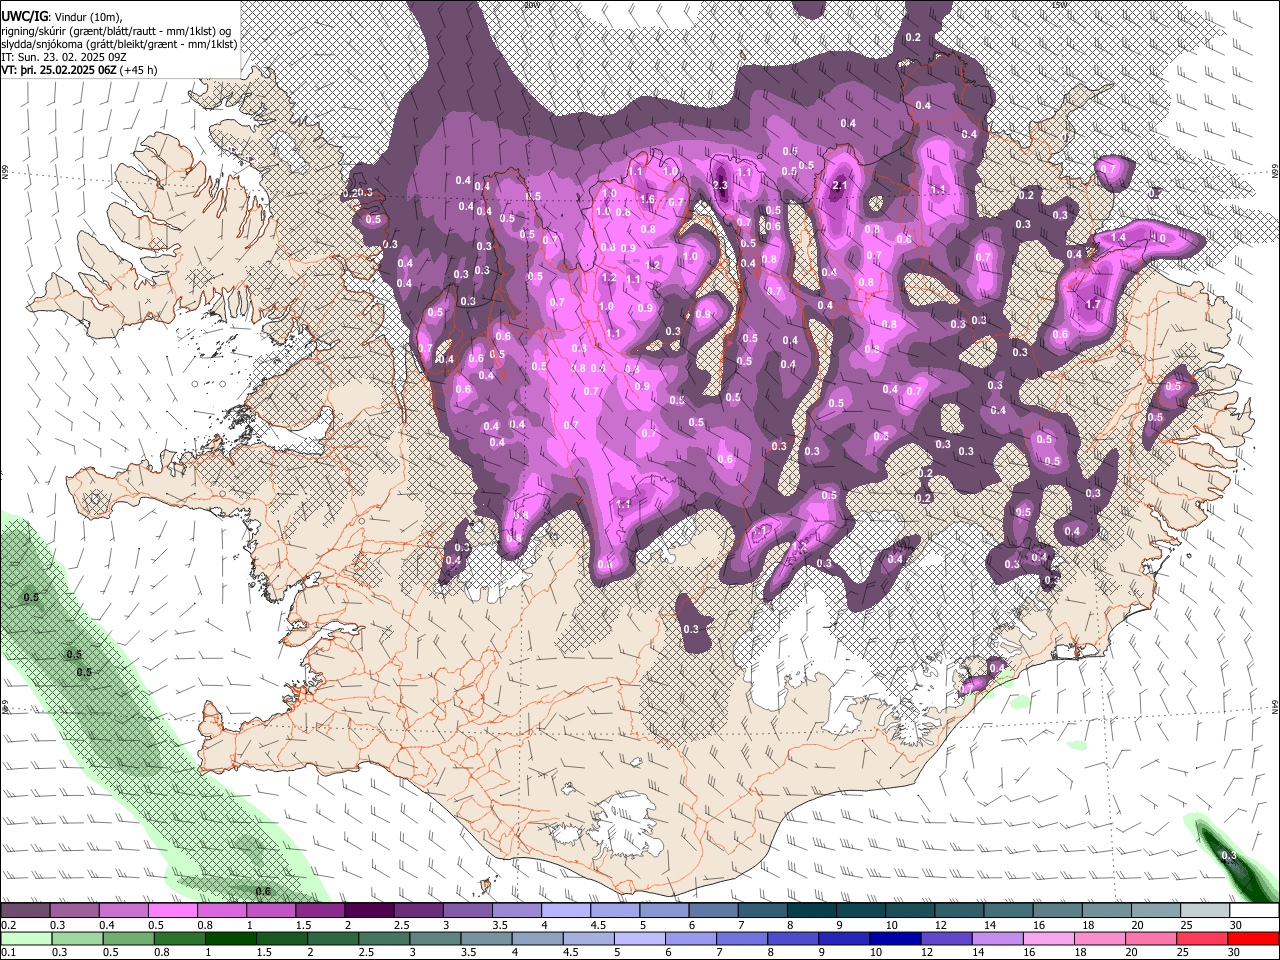Click the pale grey snow swatch between 25 and 30

coord(1206,911)
